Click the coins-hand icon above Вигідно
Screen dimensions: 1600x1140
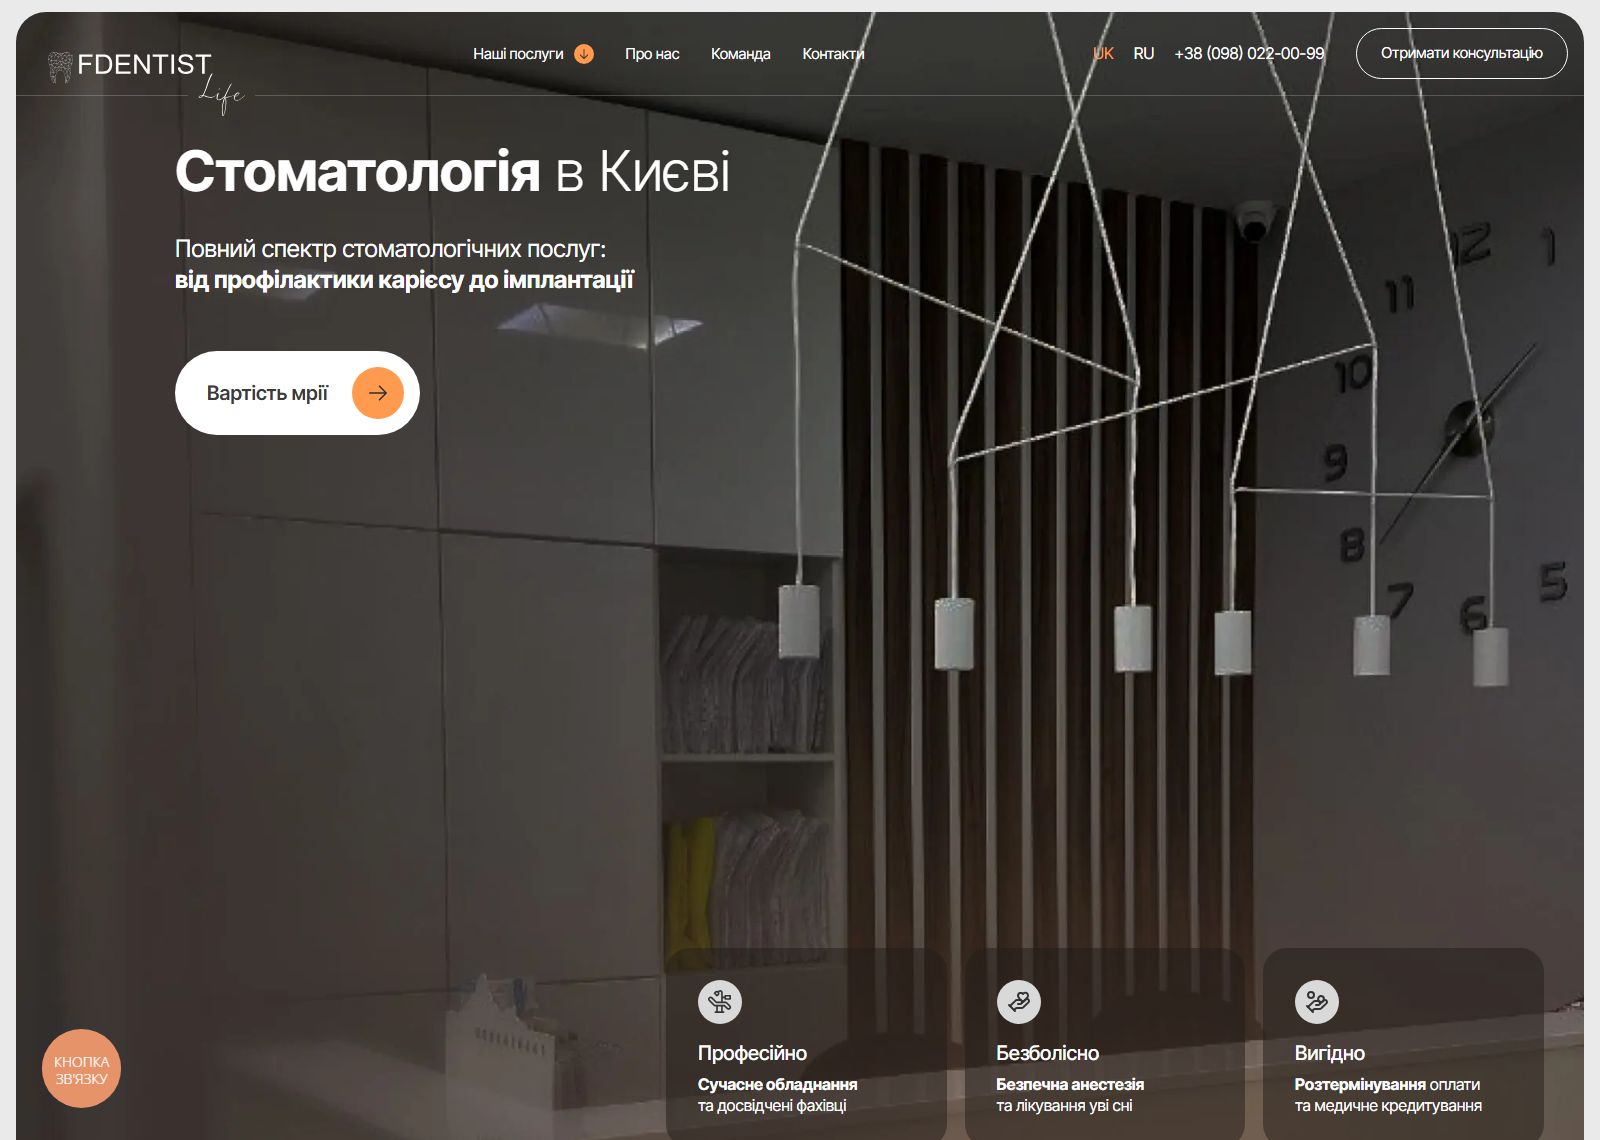pos(1316,1001)
